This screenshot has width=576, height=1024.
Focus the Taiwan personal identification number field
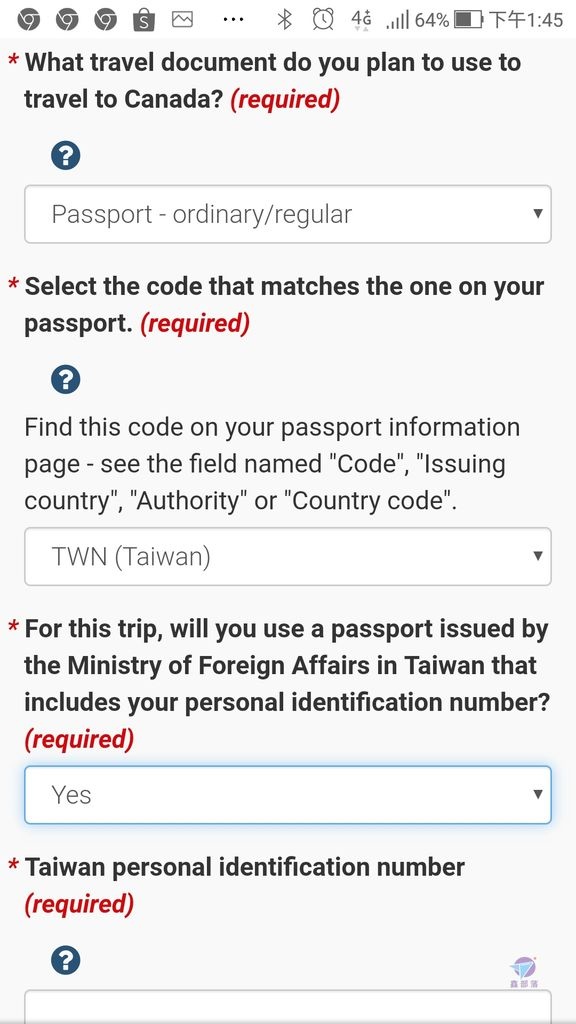288,1007
